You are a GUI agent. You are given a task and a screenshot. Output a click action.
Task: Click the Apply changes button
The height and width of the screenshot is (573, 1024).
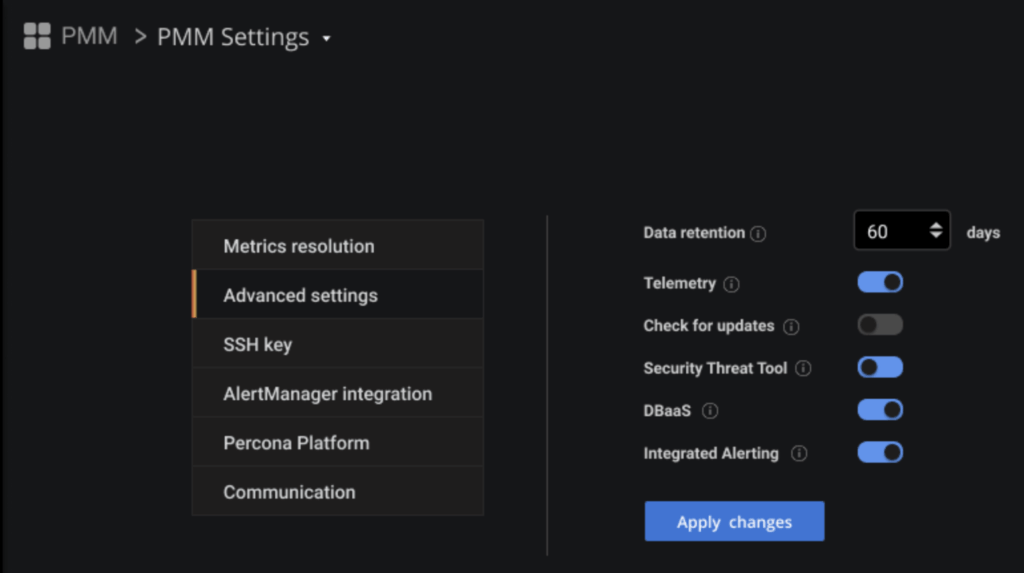734,521
